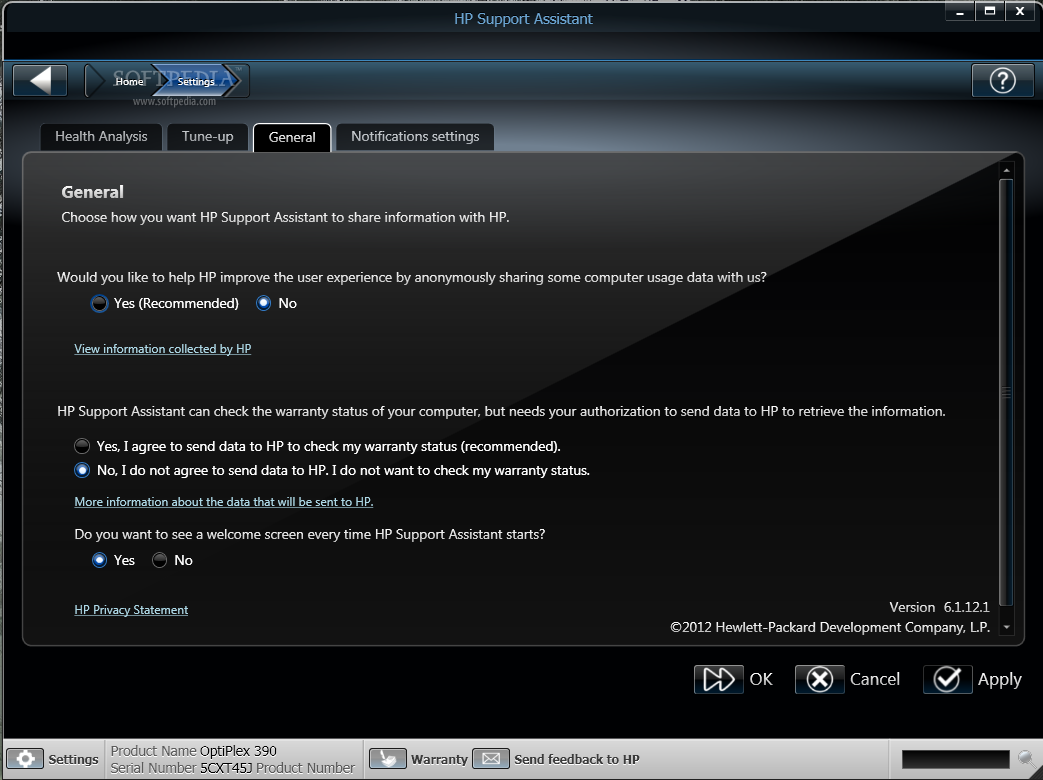Switch to the Tune-up tab
This screenshot has height=780, width=1043.
[208, 136]
